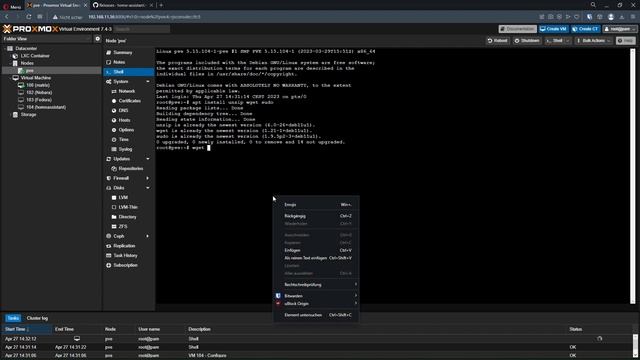Viewport: 640px width, 360px height.
Task: Open node Options
Action: pyautogui.click(x=126, y=130)
